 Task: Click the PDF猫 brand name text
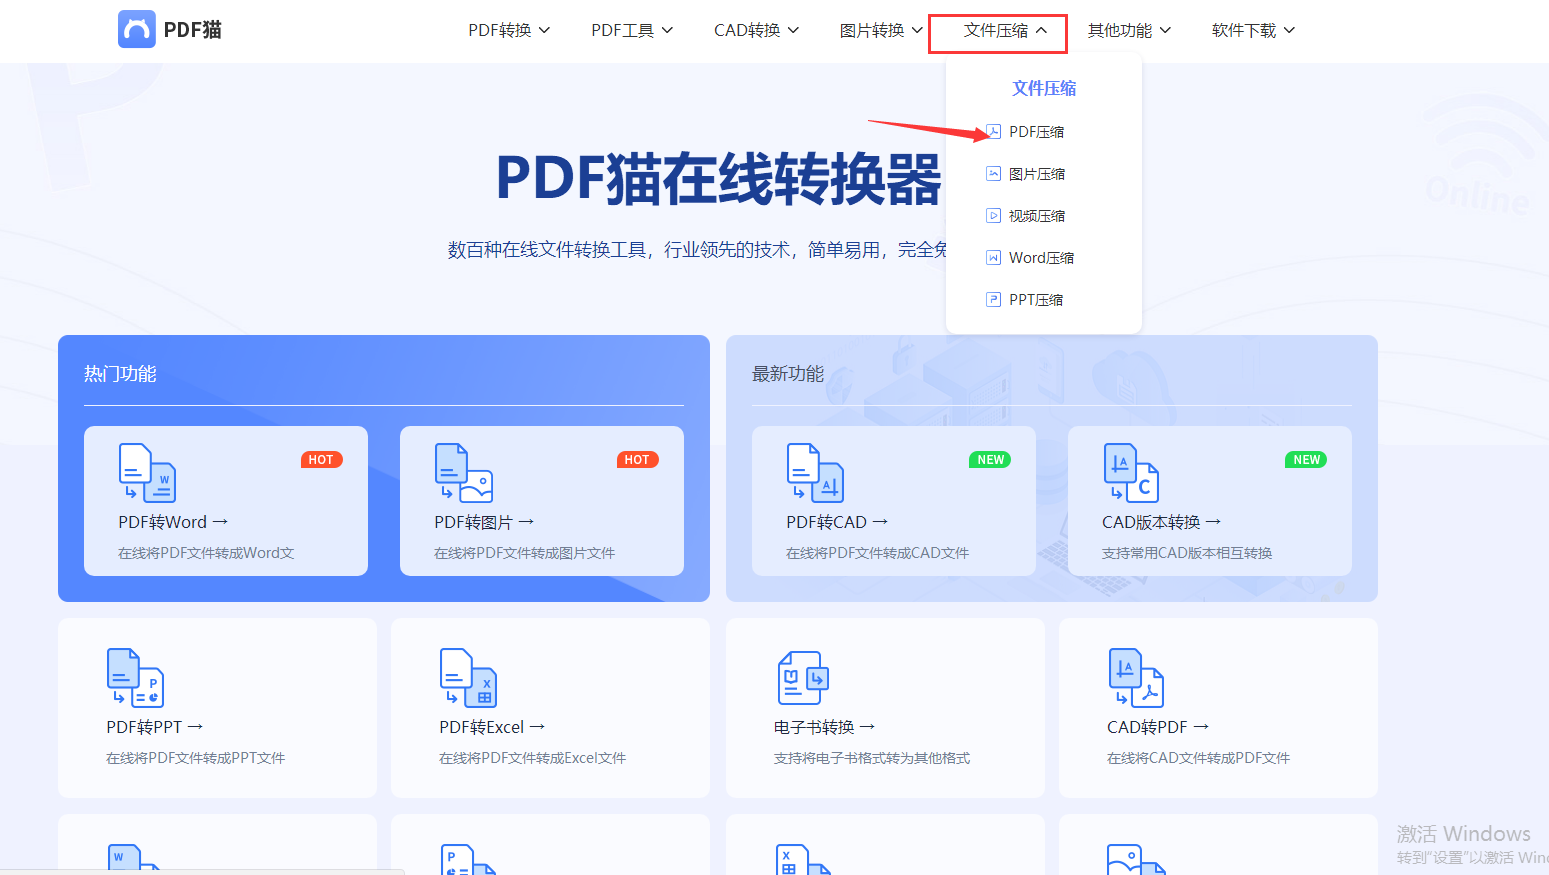(x=192, y=30)
